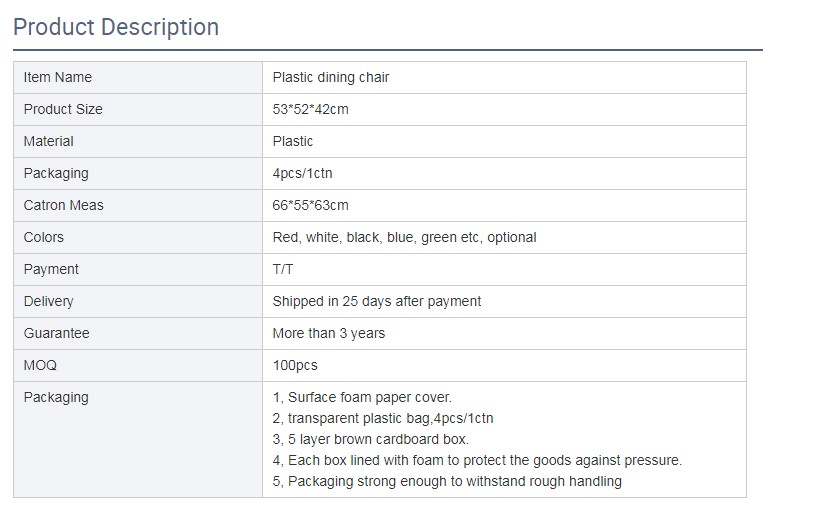Select the 66*55*63cm carton measurement
815x507 pixels.
click(310, 205)
